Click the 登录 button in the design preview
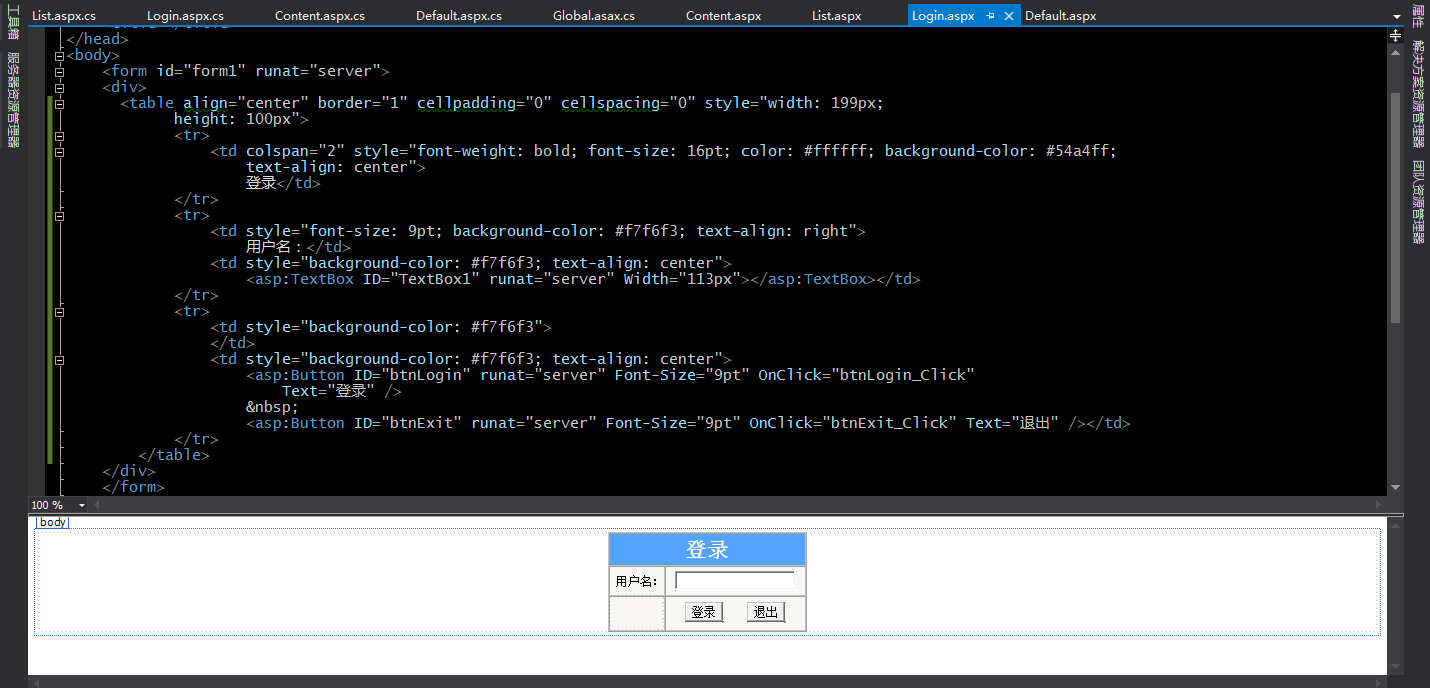The height and width of the screenshot is (688, 1430). click(x=702, y=611)
